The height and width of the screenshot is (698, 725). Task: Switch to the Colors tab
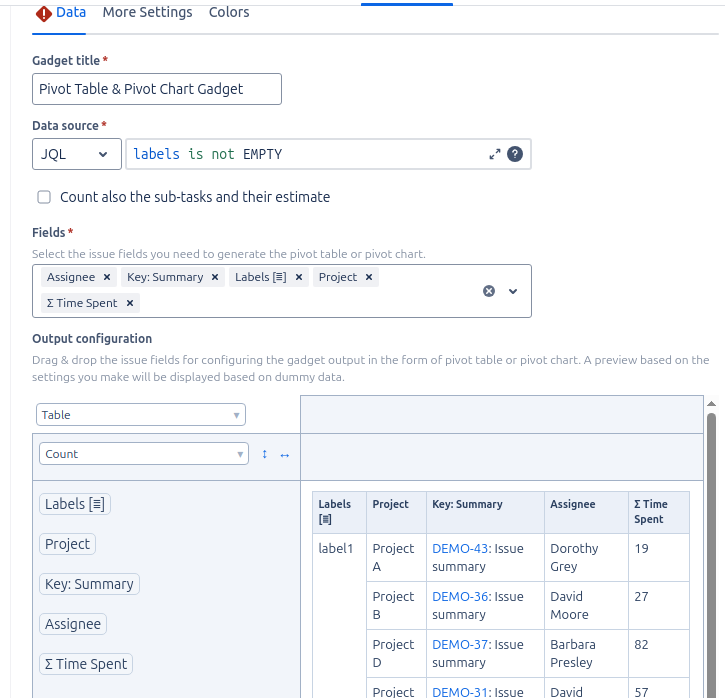229,12
